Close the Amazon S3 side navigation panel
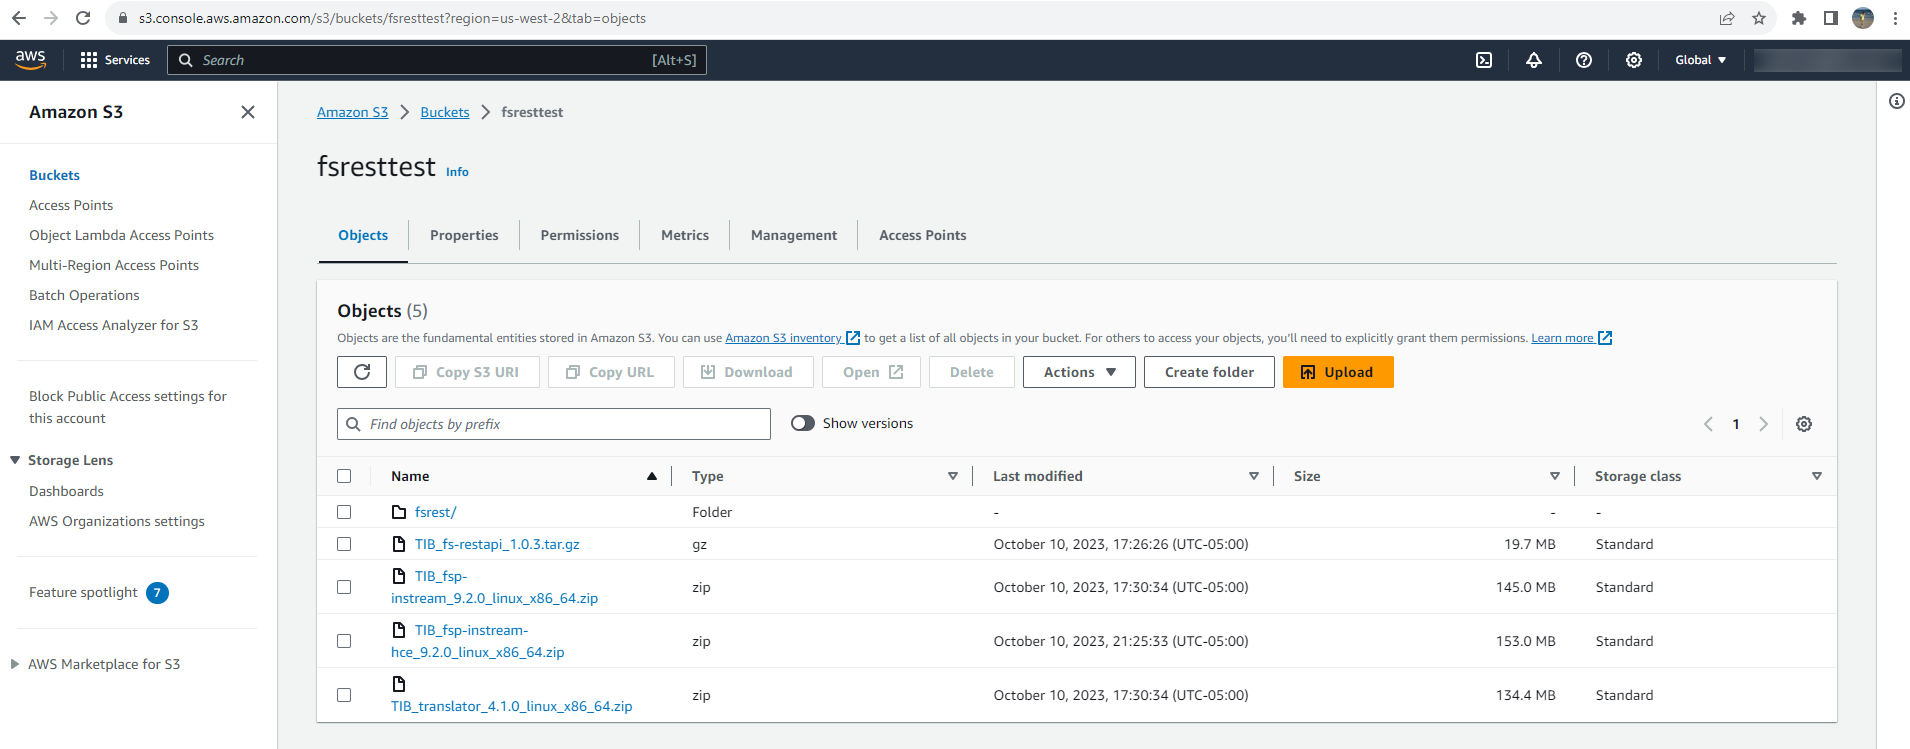1910x749 pixels. pos(248,112)
